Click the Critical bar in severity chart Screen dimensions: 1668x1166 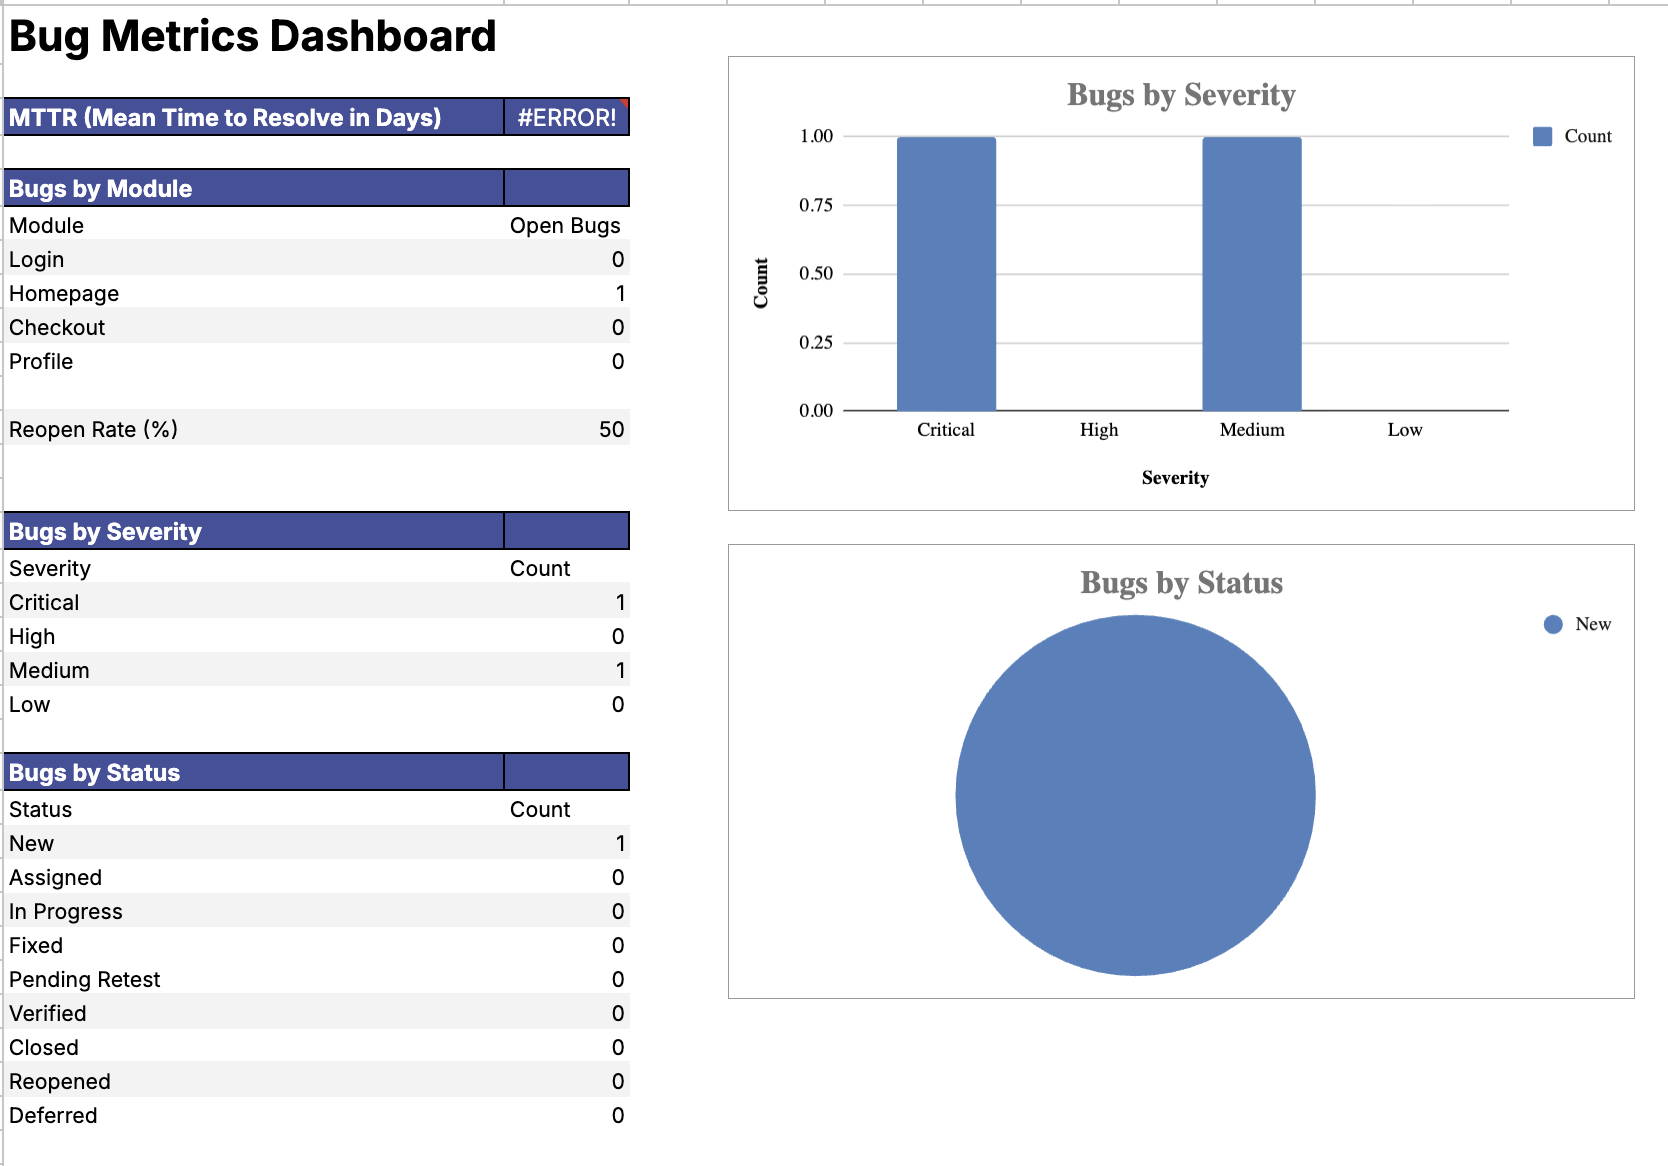946,275
